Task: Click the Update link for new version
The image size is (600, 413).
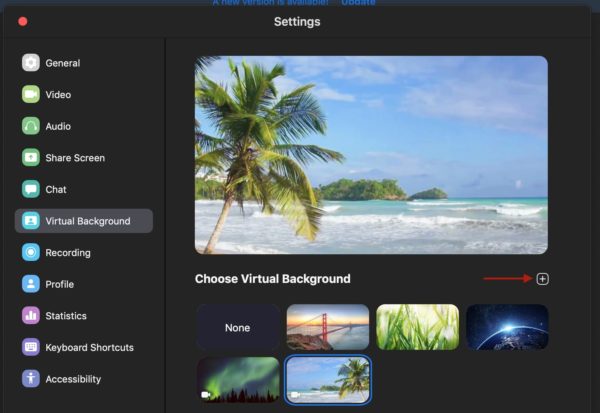Action: tap(358, 3)
